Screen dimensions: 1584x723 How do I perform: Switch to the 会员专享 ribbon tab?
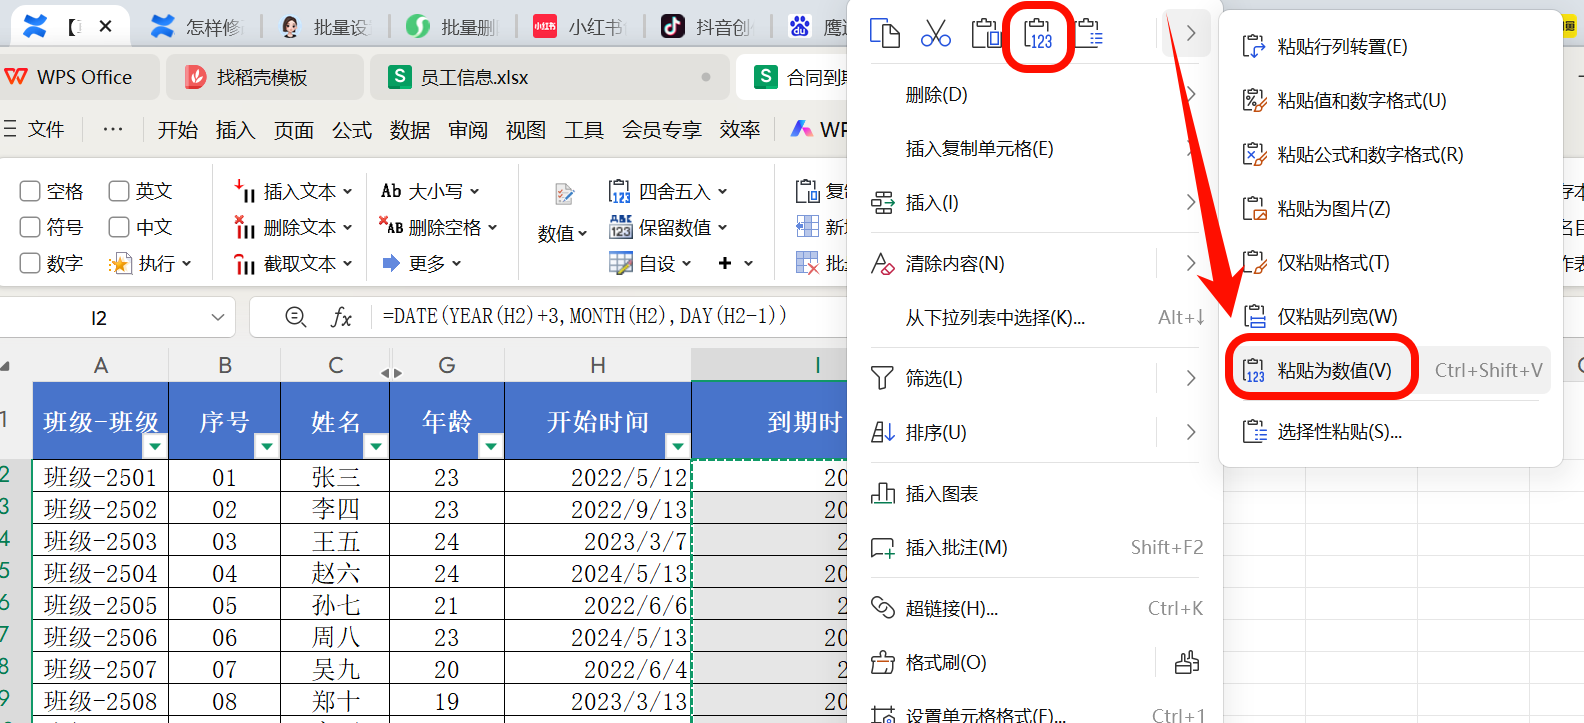click(x=662, y=130)
